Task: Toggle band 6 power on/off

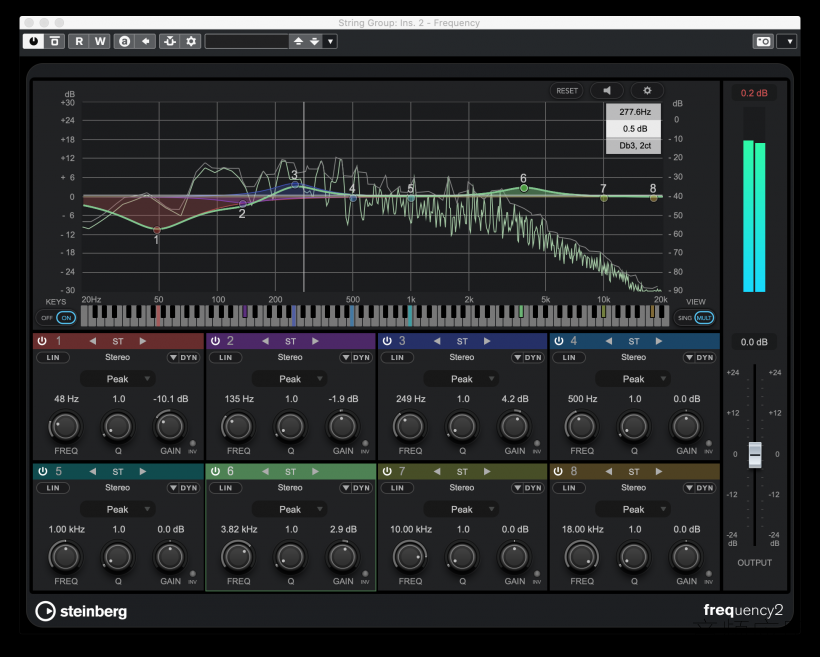Action: [215, 471]
